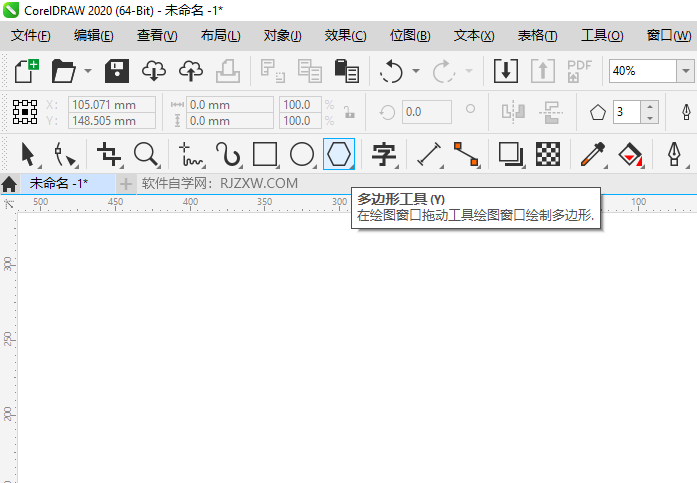Select the Transparency checkerboard tool

548,154
